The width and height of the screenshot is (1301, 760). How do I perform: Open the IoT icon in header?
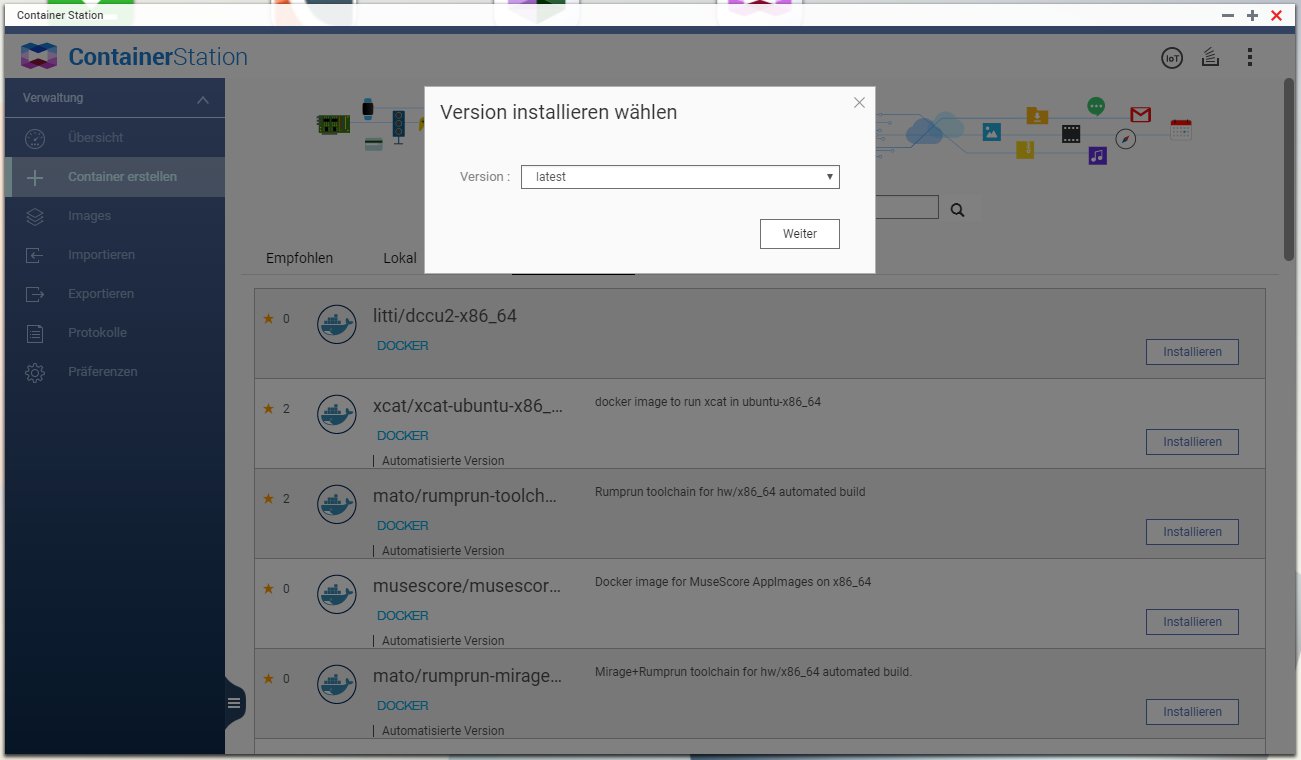1171,58
